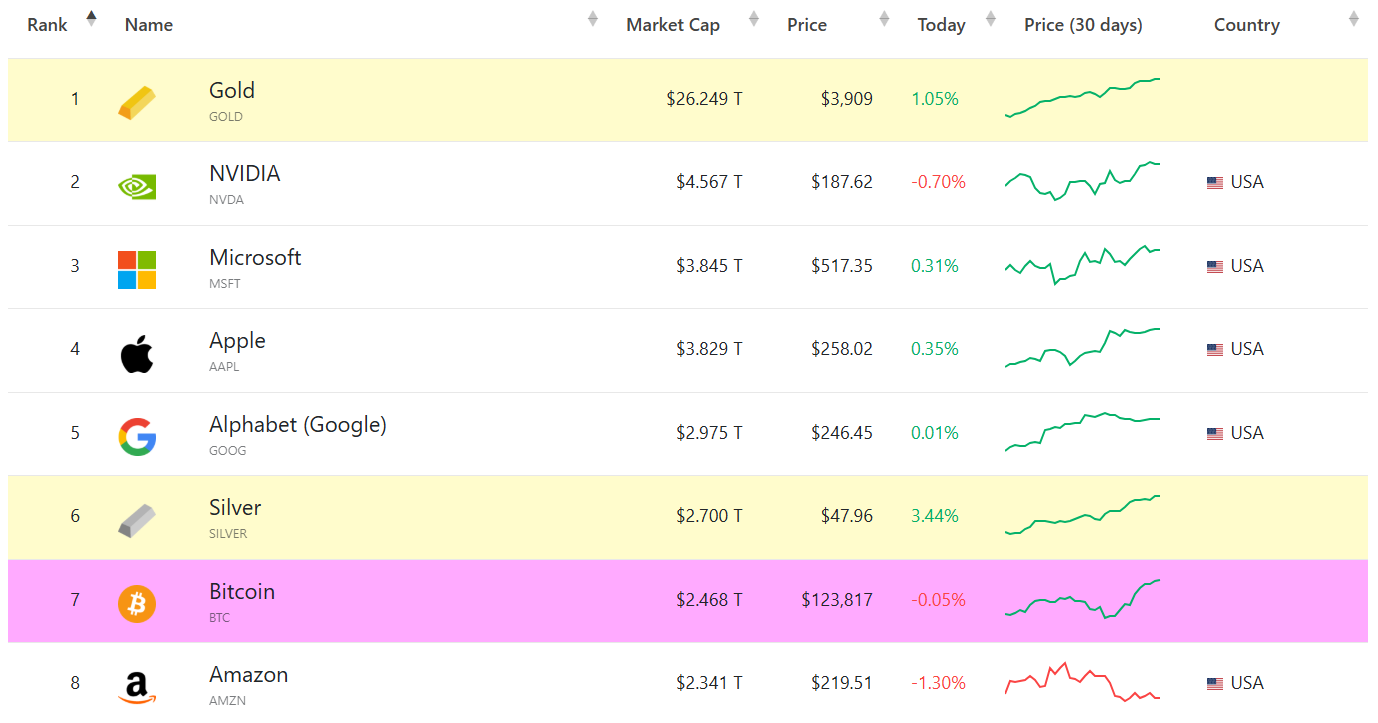Click the Microsoft logo icon
This screenshot has height=723, width=1378.
[137, 270]
